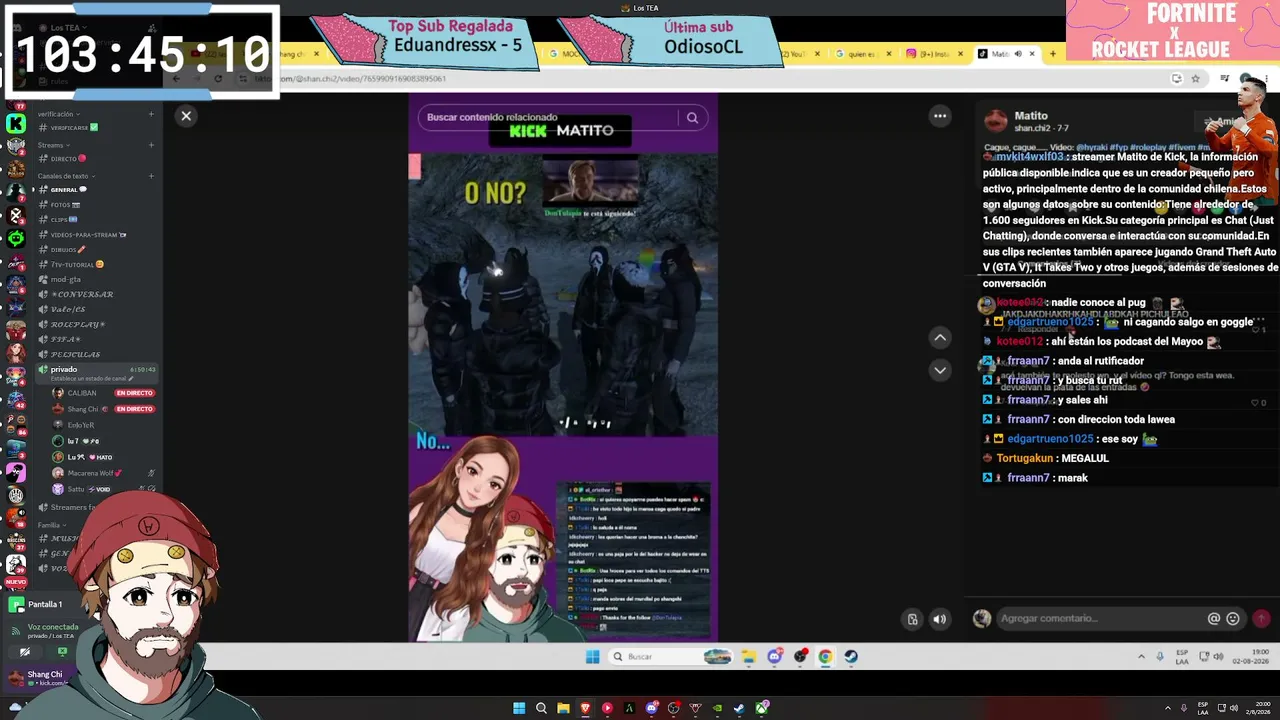This screenshot has height=720, width=1280.
Task: Click user CALIBAN in privado voice channel
Action: pos(81,393)
